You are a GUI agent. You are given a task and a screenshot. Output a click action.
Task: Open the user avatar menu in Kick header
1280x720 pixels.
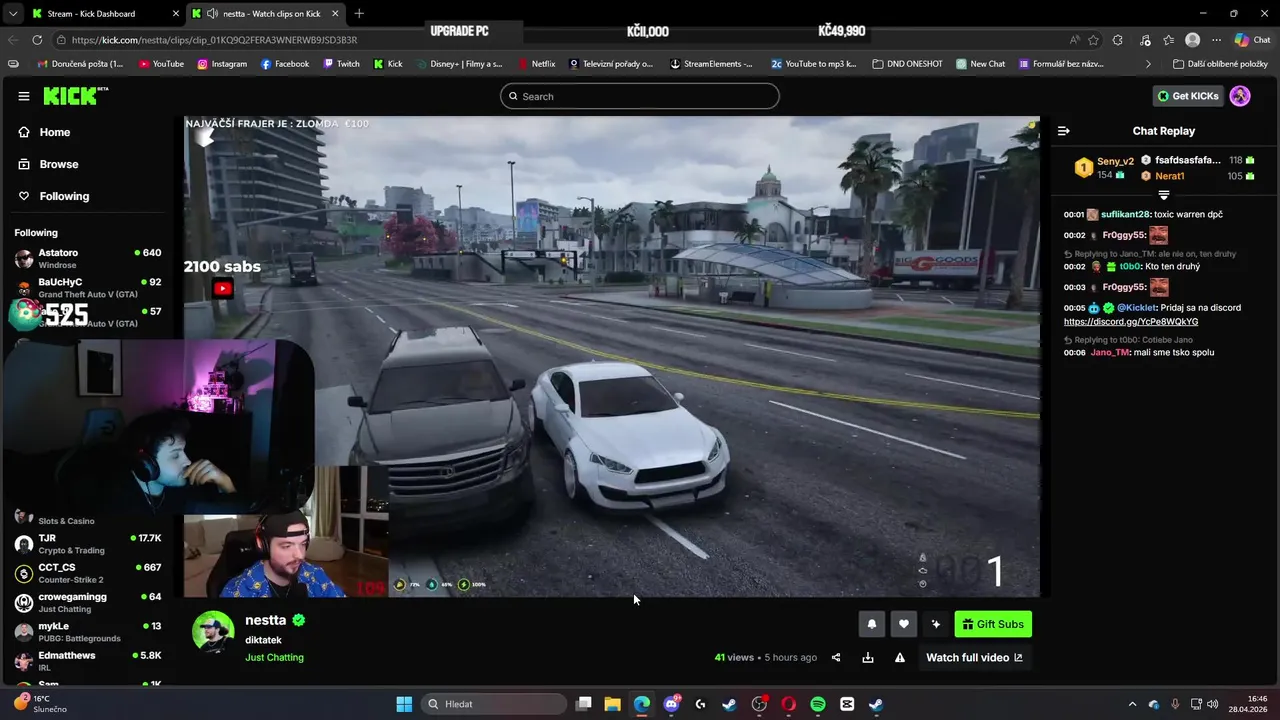[1240, 96]
